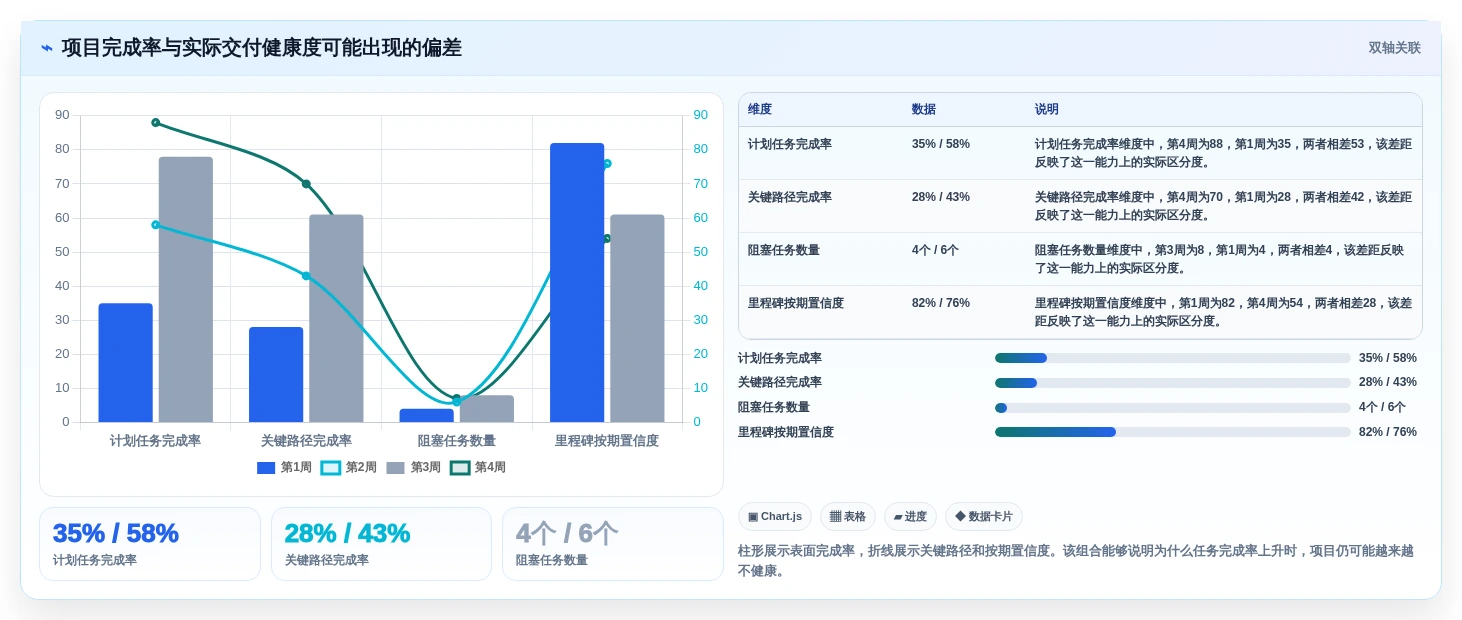This screenshot has height=620, width=1462.
Task: Click x-axis label 里程碑按期置信度
Action: (x=607, y=441)
